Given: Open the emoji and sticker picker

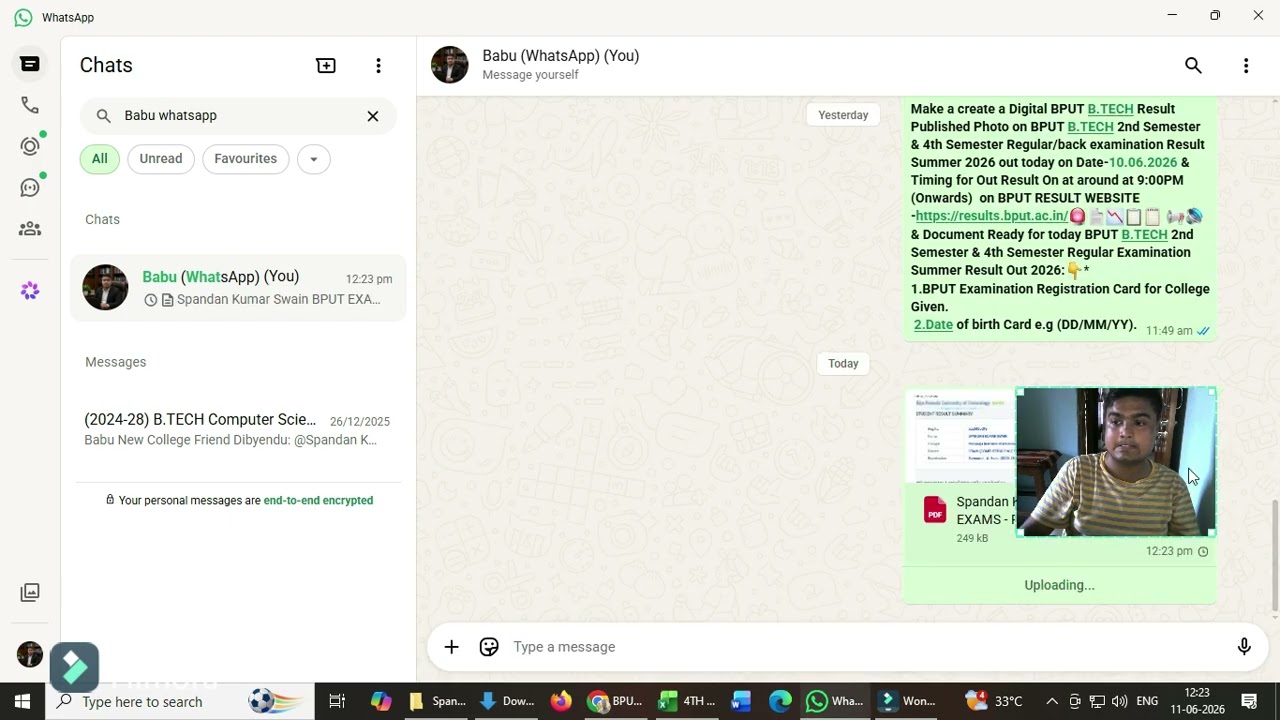Looking at the screenshot, I should (x=489, y=647).
